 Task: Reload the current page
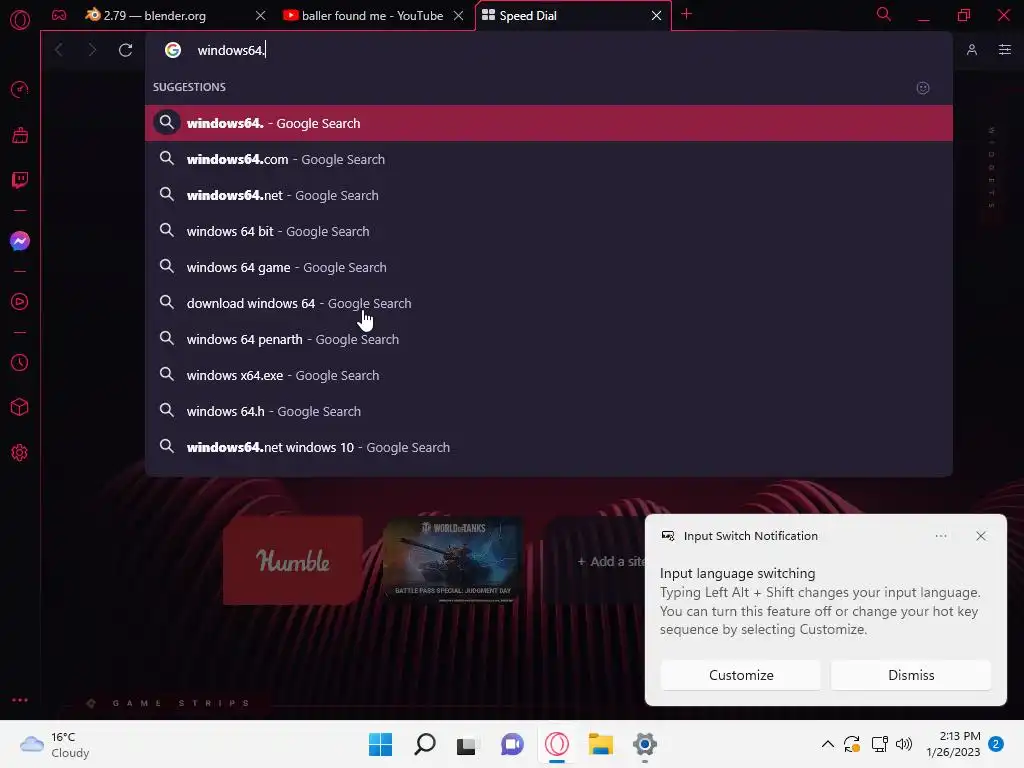coord(125,50)
